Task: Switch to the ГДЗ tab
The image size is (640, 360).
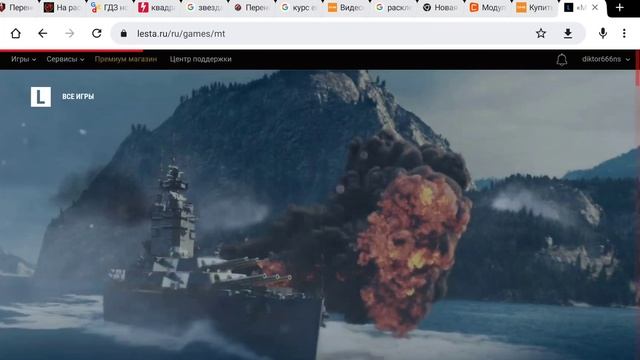Action: coord(109,7)
